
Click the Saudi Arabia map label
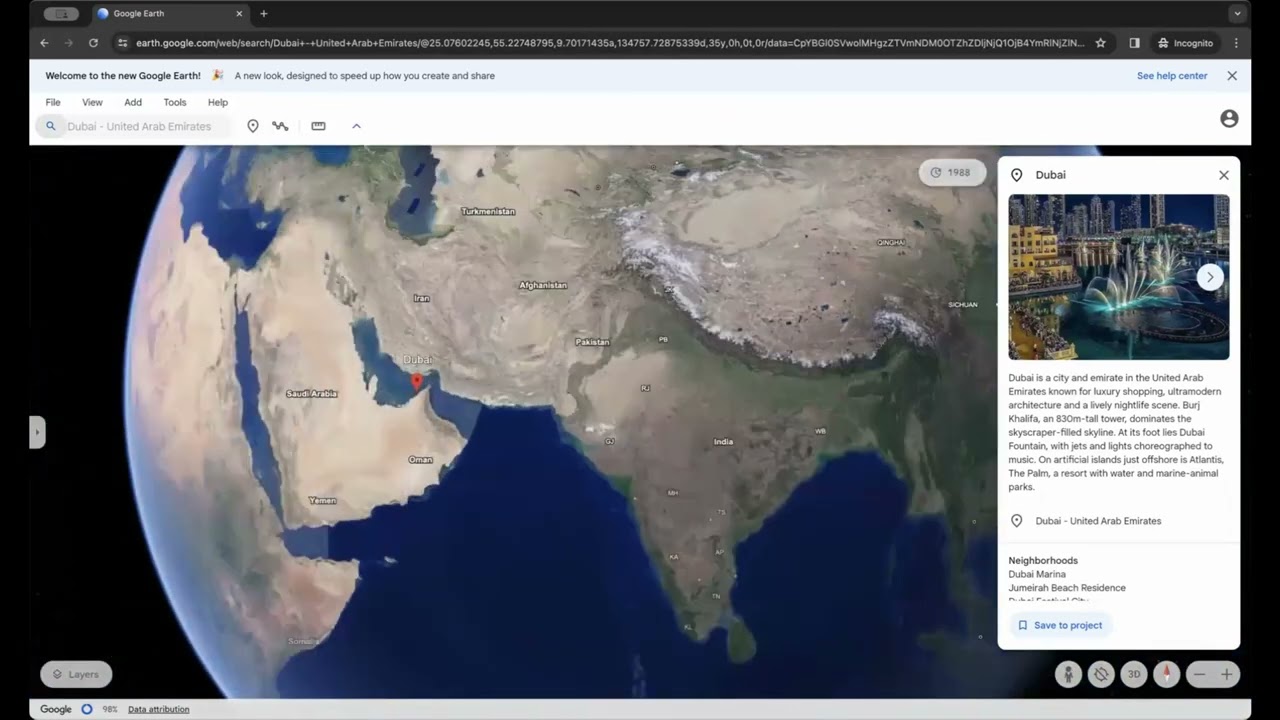point(312,394)
